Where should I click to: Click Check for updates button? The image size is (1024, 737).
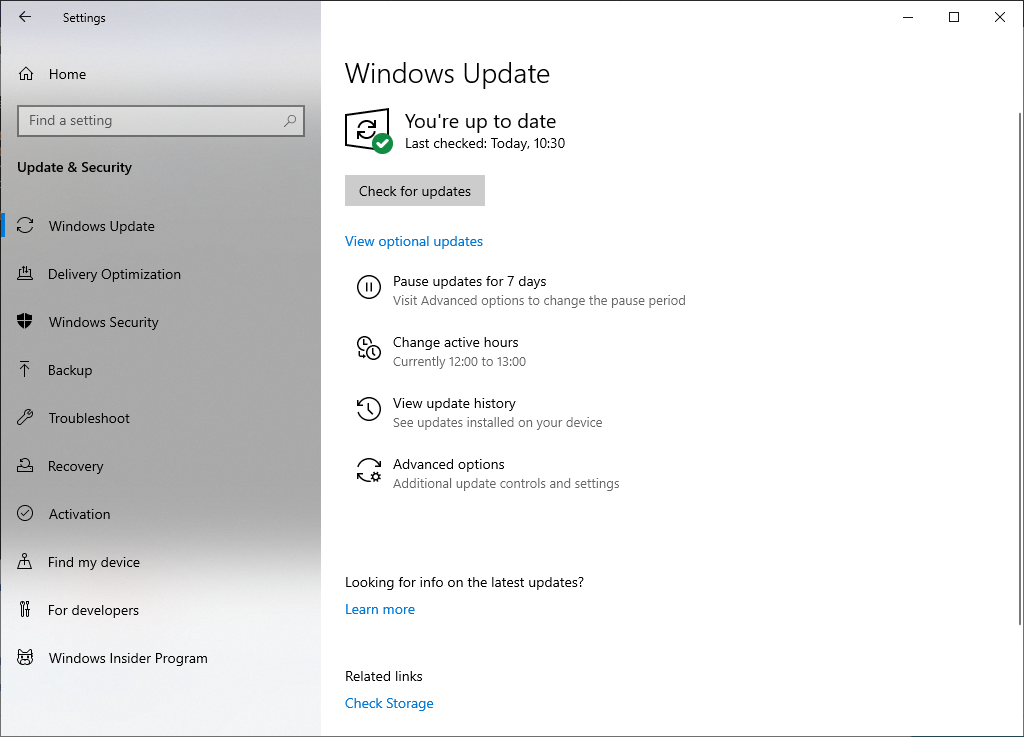[x=415, y=191]
